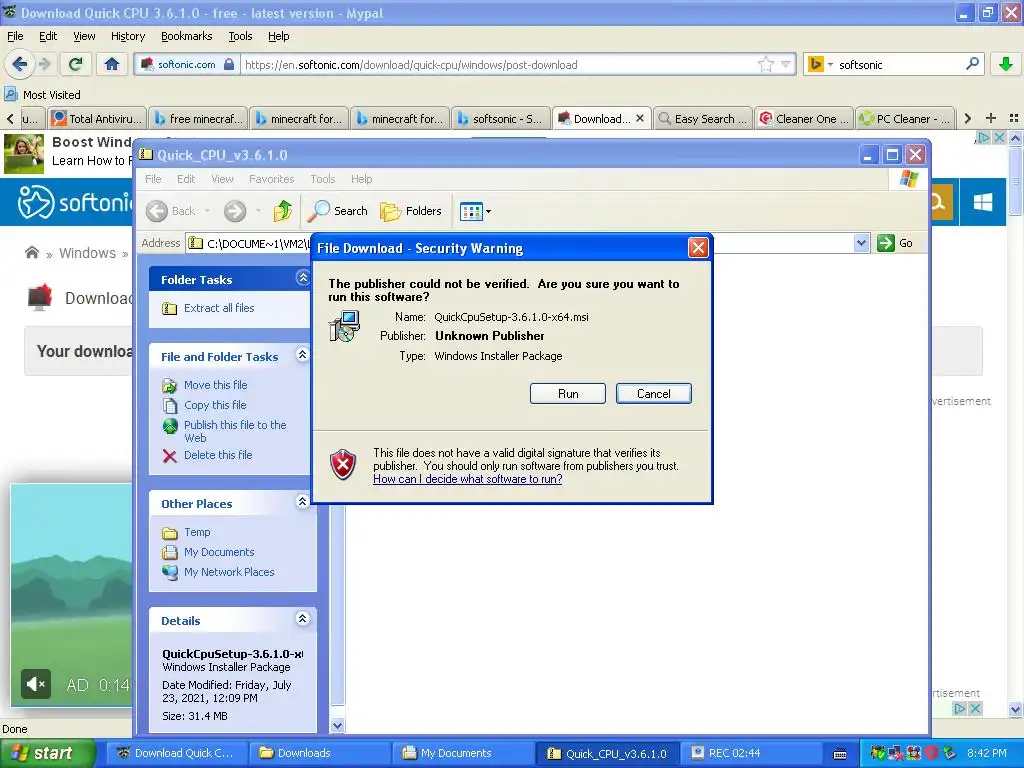
Task: Open the browser Bookmarks menu
Action: coord(186,36)
